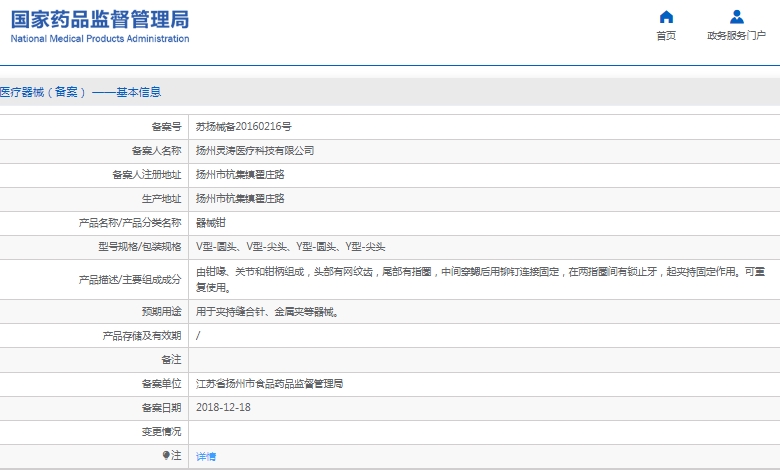Click the 备案单位 row label

[x=162, y=383]
